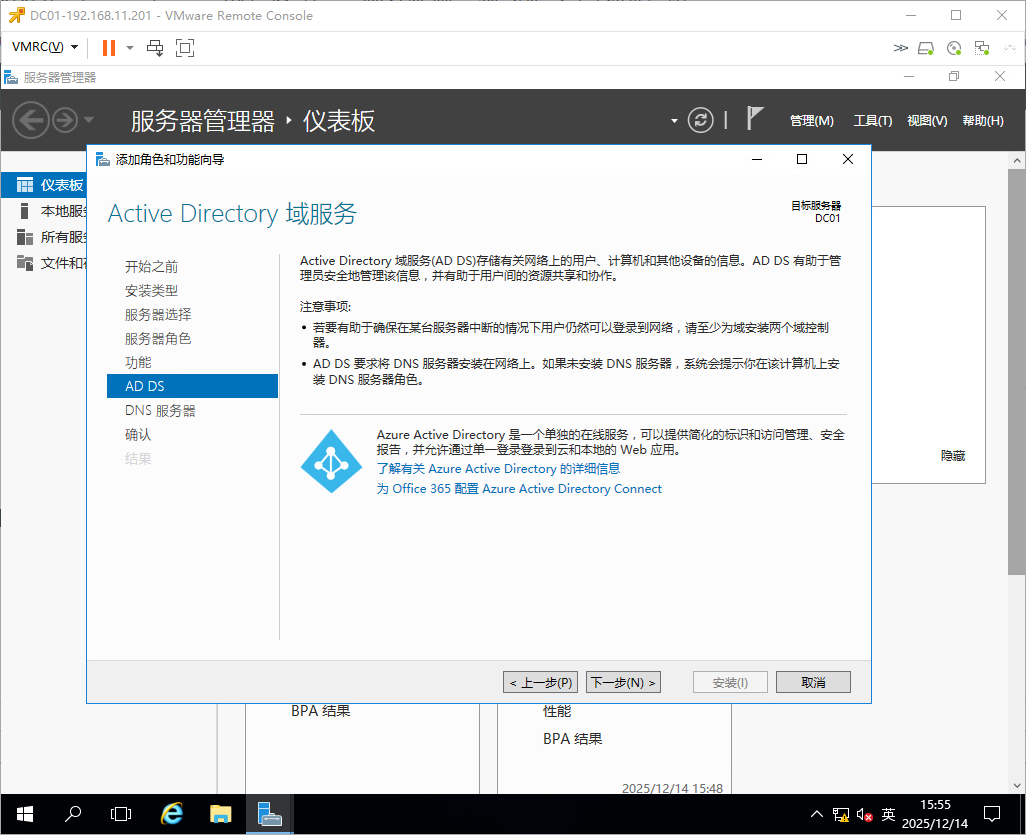Open the 帮助(H) menu
The width and height of the screenshot is (1026, 835).
click(x=982, y=120)
